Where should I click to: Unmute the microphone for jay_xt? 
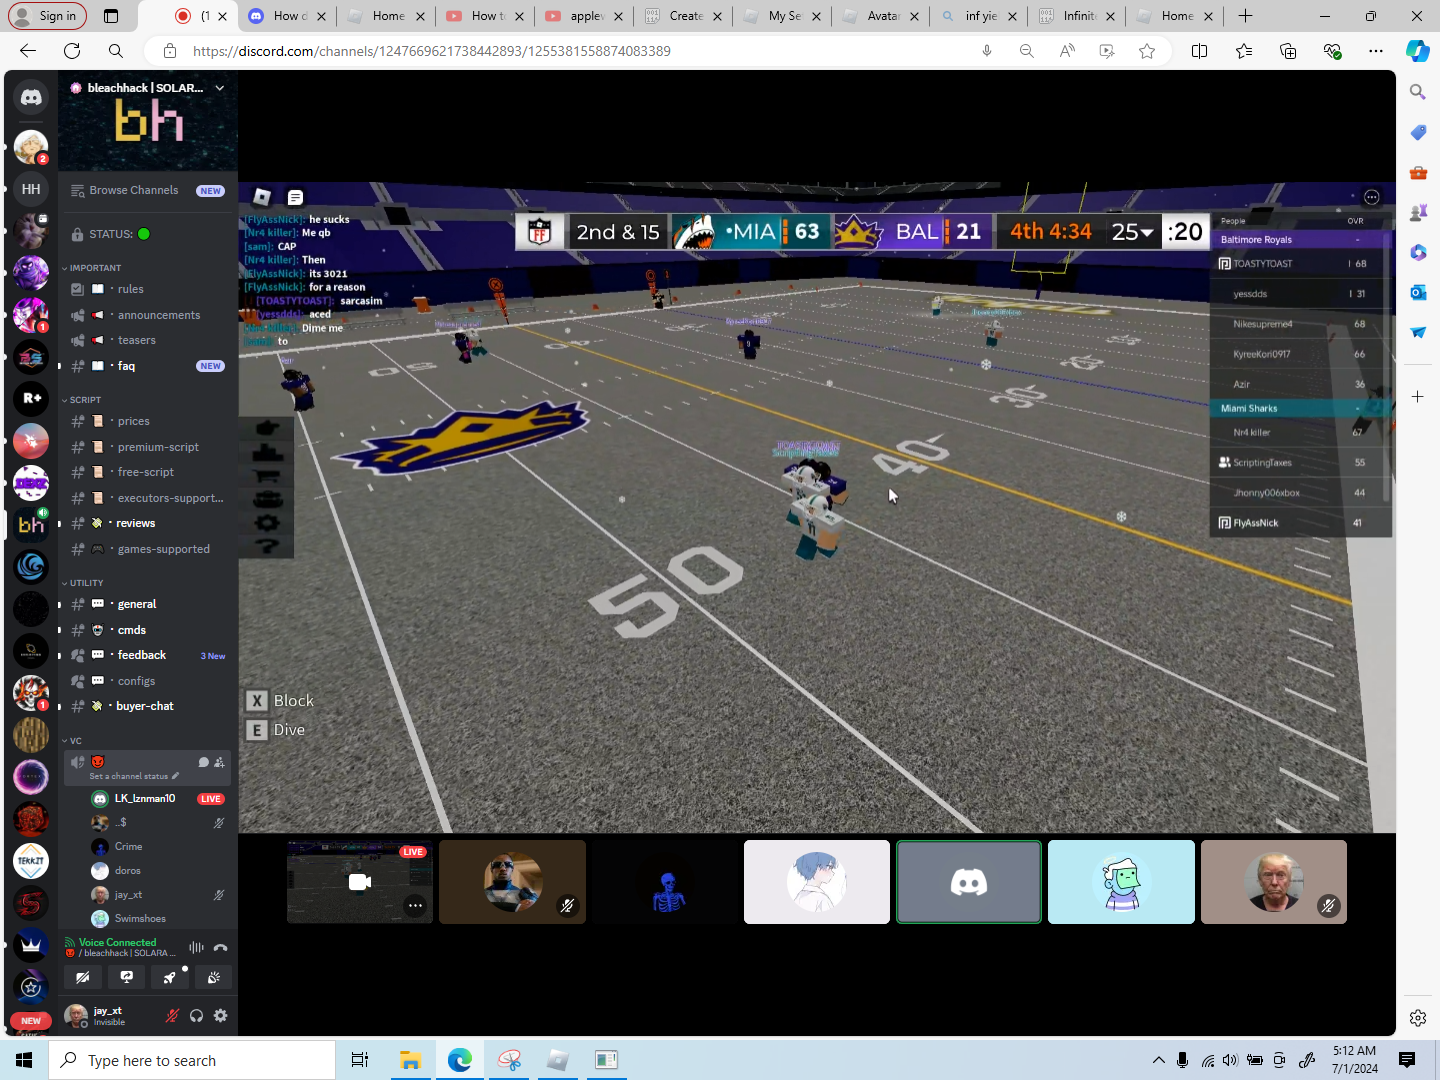click(x=172, y=1016)
